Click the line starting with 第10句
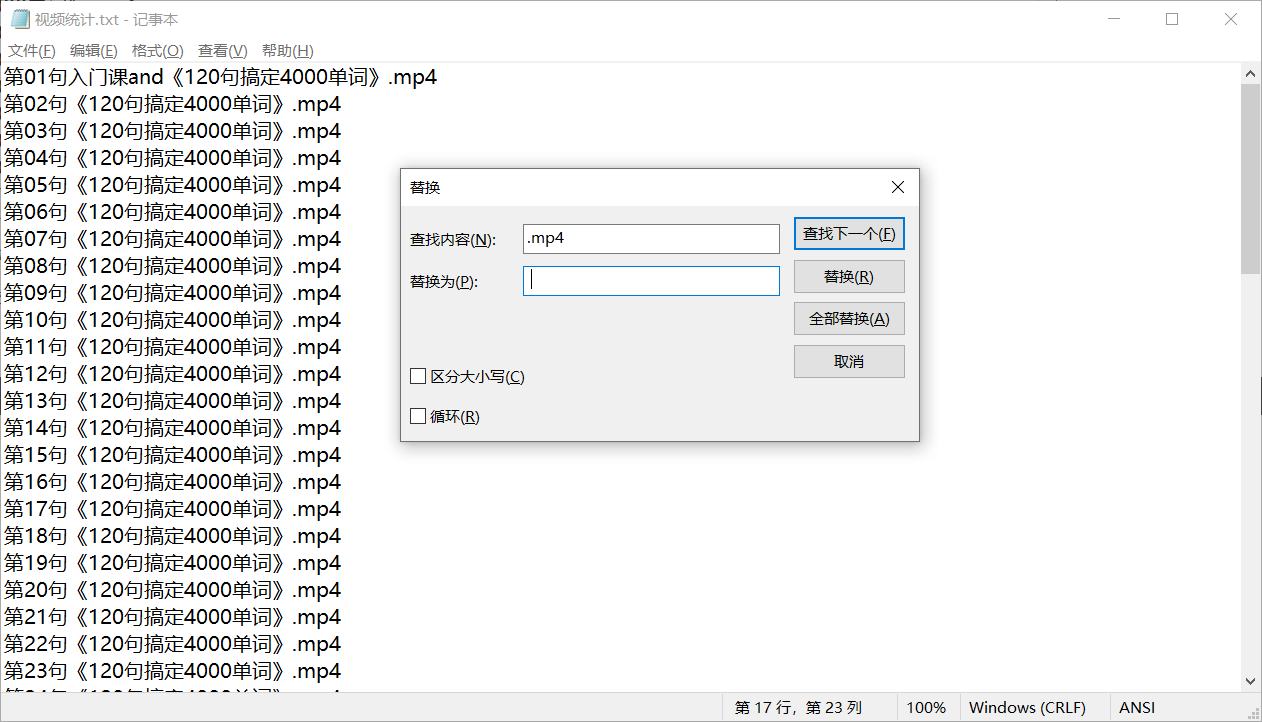The width and height of the screenshot is (1262, 722). tap(172, 320)
